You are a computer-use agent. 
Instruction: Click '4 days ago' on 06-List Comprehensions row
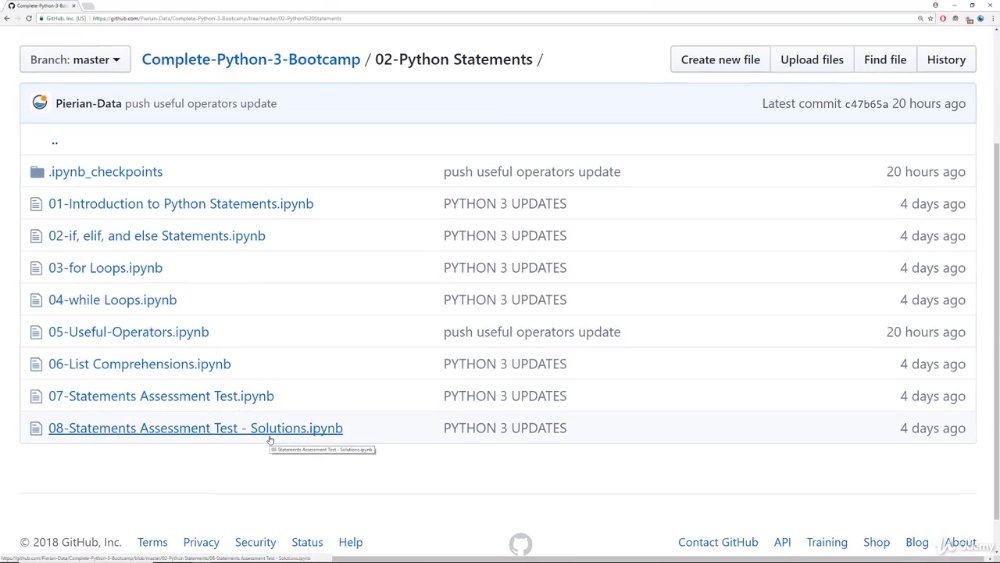click(932, 364)
